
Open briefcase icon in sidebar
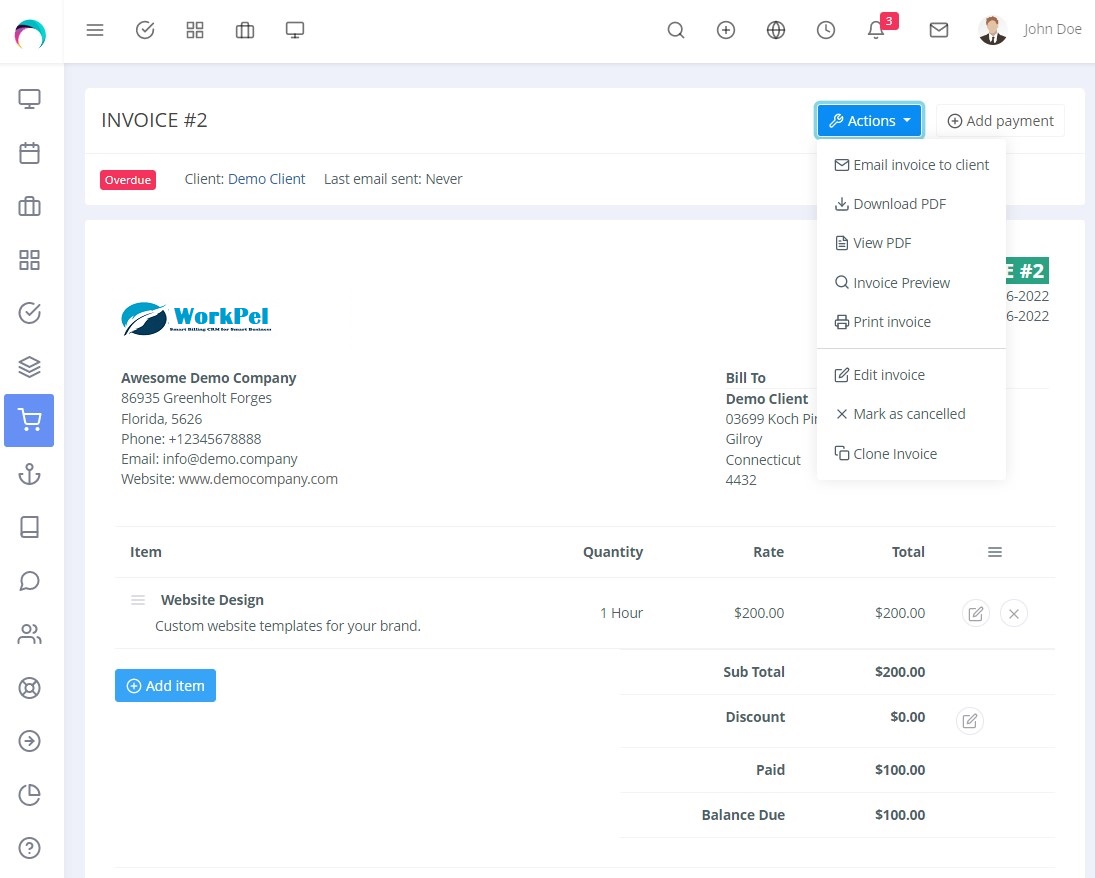coord(29,207)
